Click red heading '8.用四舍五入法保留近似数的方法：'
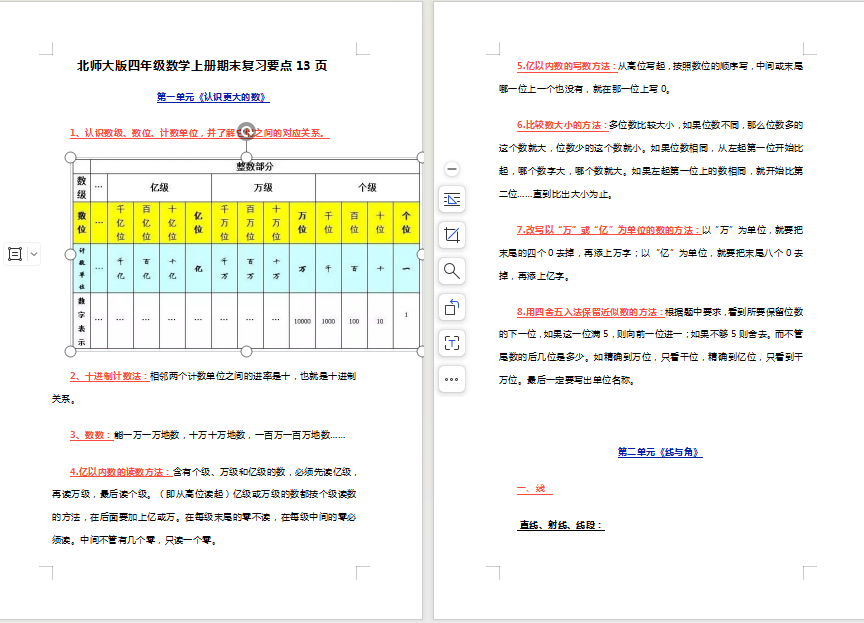 pyautogui.click(x=590, y=312)
